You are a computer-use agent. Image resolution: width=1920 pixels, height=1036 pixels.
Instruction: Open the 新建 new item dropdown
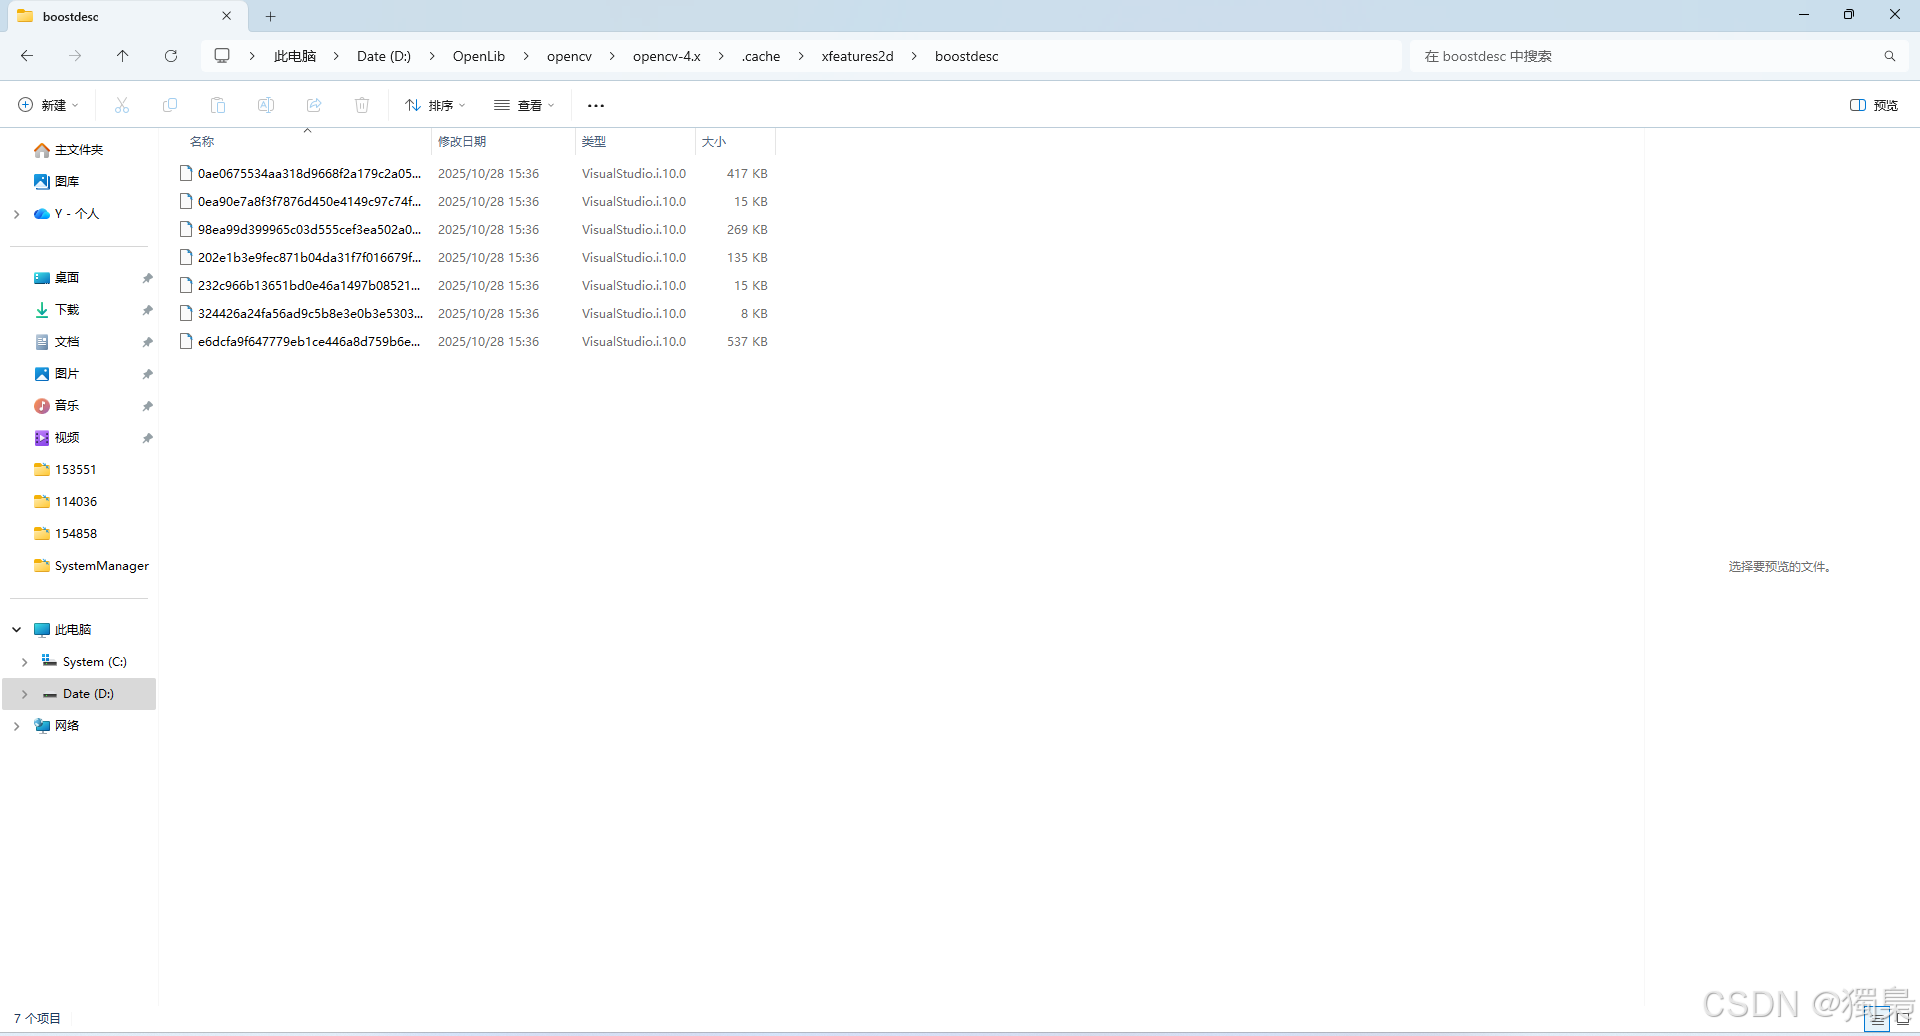pos(48,105)
